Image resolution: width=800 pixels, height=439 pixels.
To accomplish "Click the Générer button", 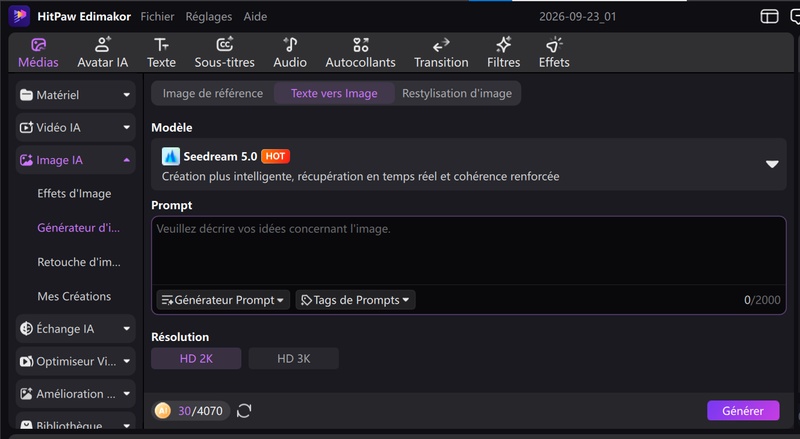I will 743,411.
